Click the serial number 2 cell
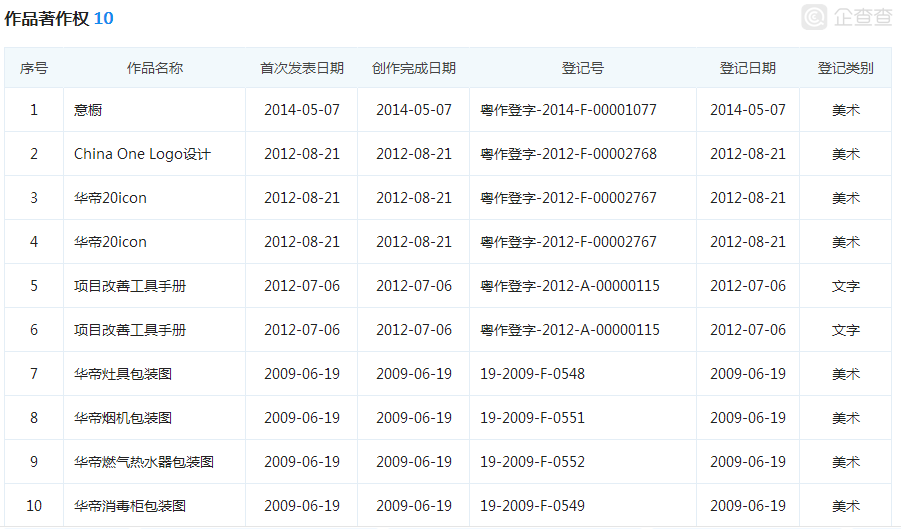The image size is (901, 529). coord(34,154)
